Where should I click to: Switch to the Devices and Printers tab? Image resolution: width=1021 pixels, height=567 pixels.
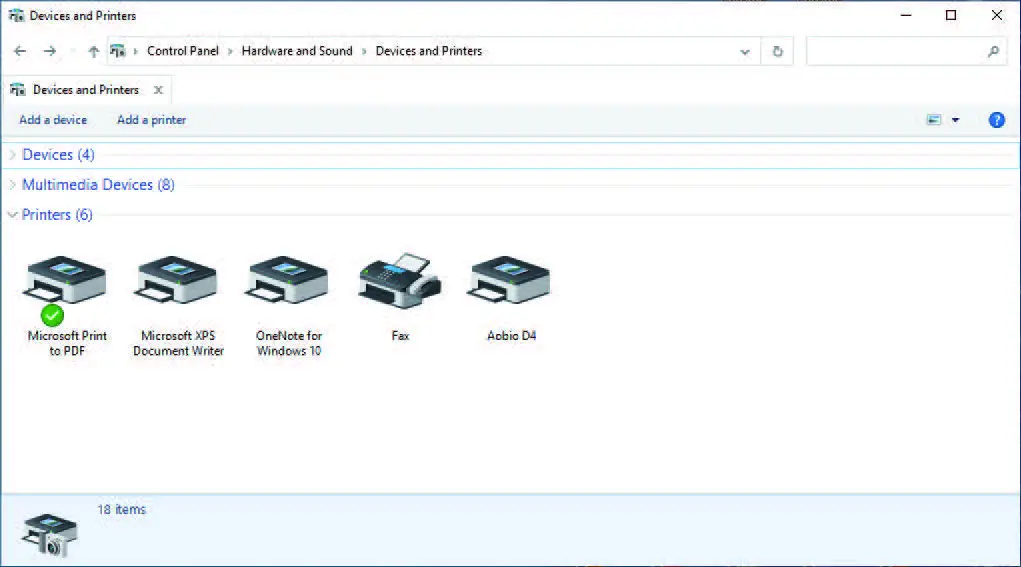[86, 90]
